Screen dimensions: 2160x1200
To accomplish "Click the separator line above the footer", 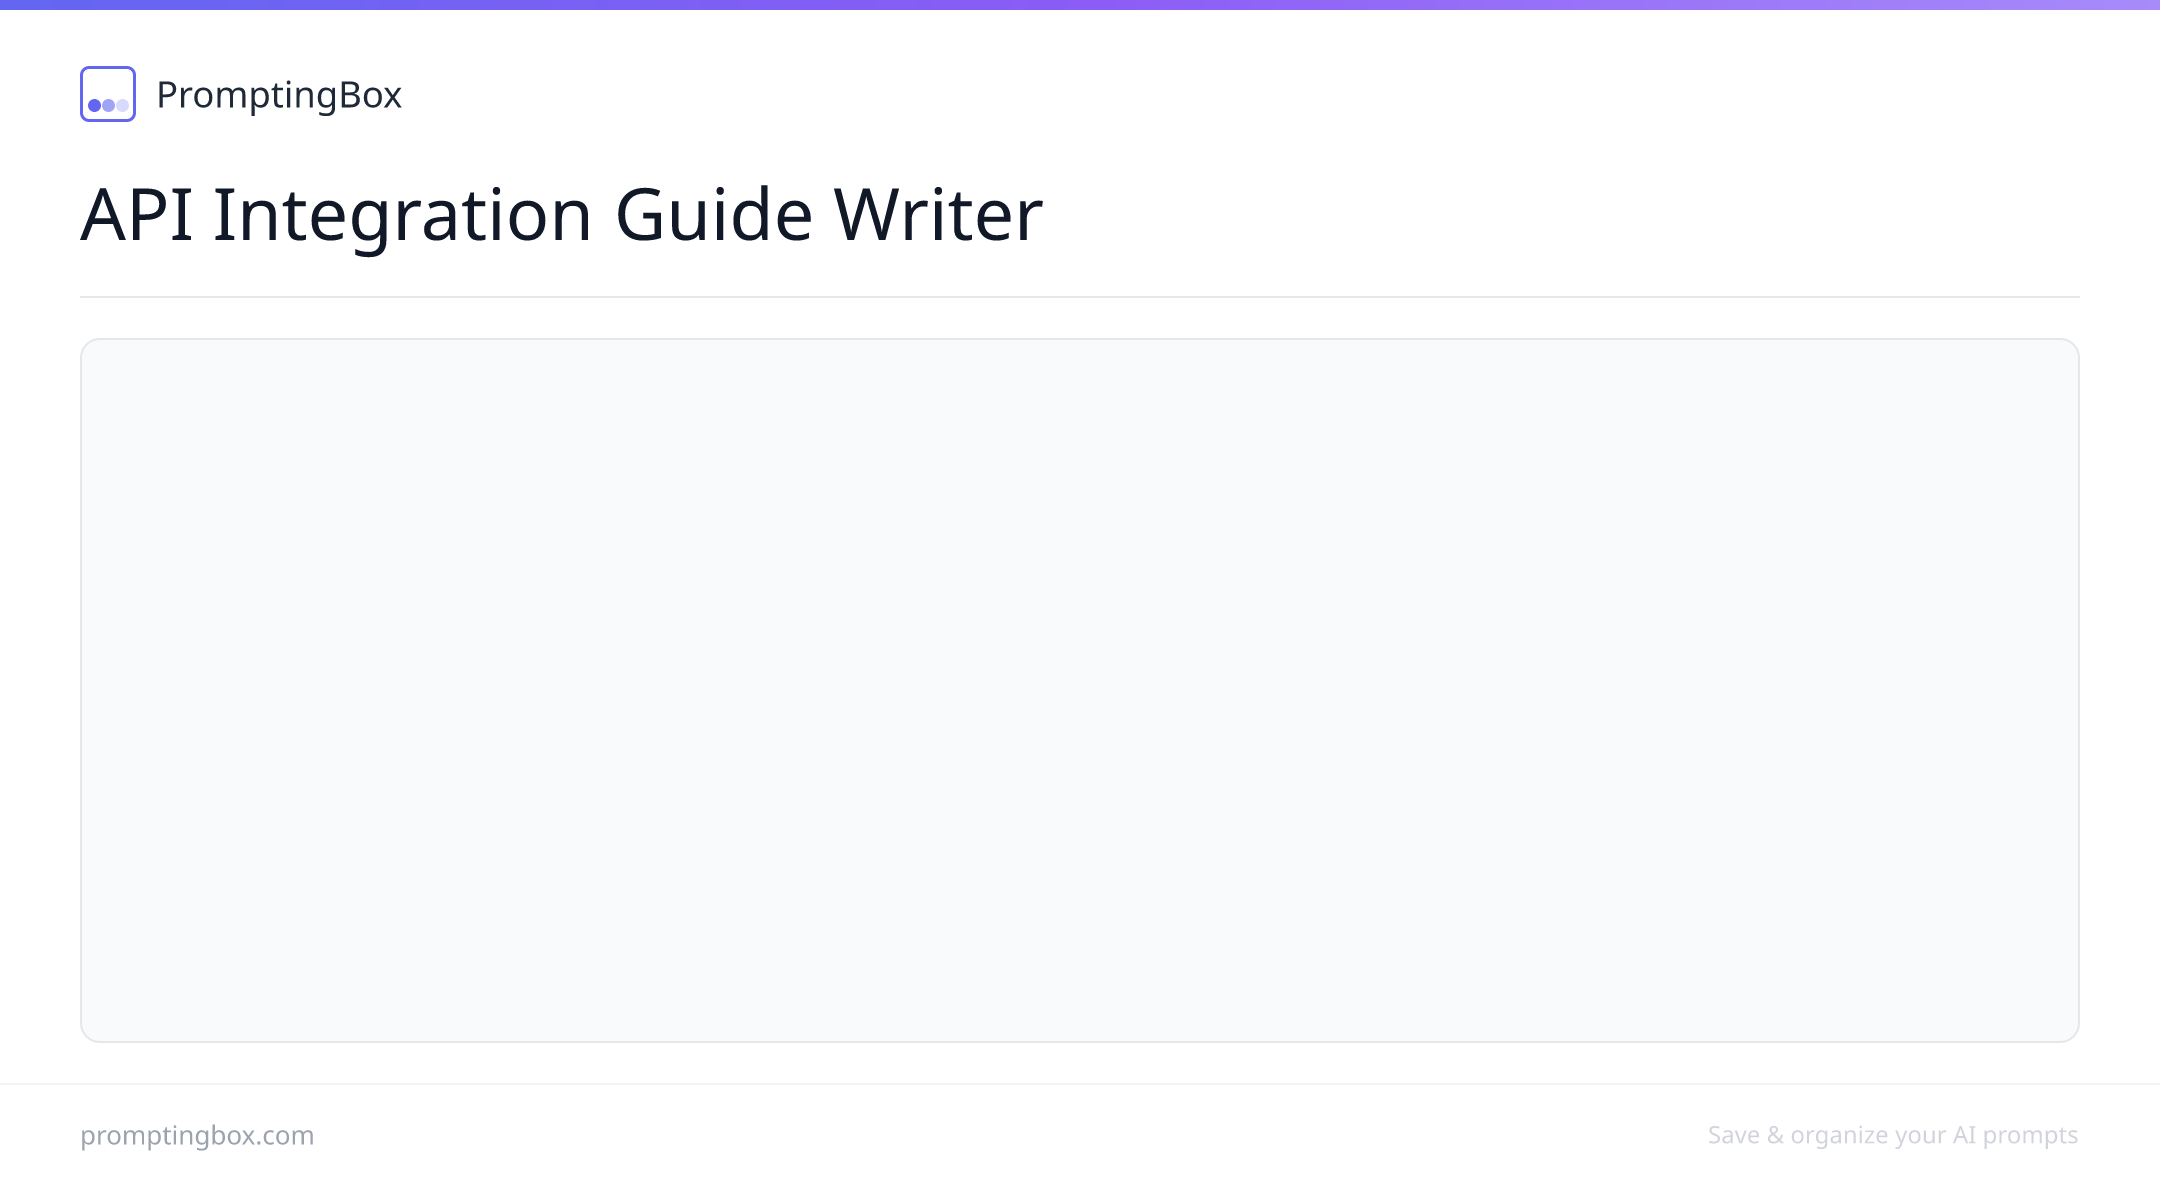I will (x=1080, y=1084).
